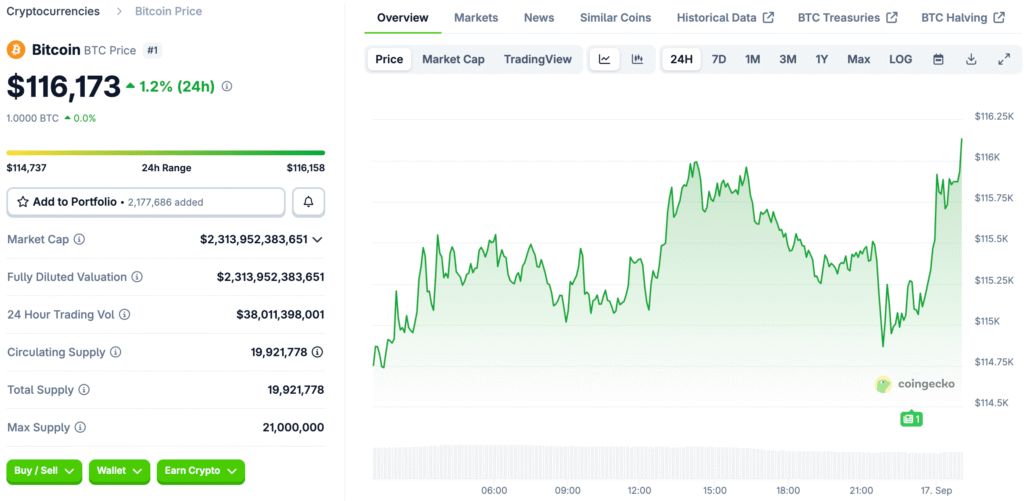Switch to candlestick chart icon
The image size is (1024, 501).
click(x=637, y=59)
